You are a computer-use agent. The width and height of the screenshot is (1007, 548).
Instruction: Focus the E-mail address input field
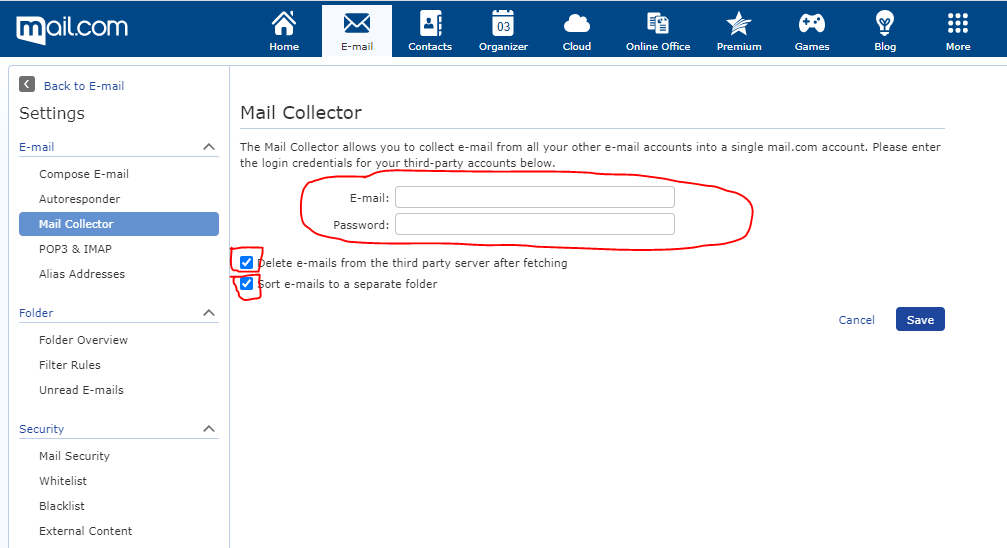coord(534,197)
